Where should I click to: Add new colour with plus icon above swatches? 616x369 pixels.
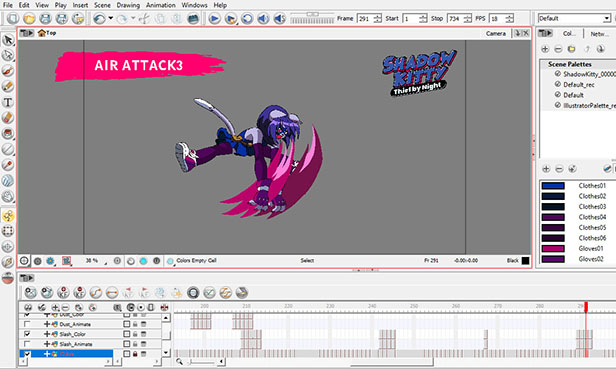pyautogui.click(x=546, y=169)
